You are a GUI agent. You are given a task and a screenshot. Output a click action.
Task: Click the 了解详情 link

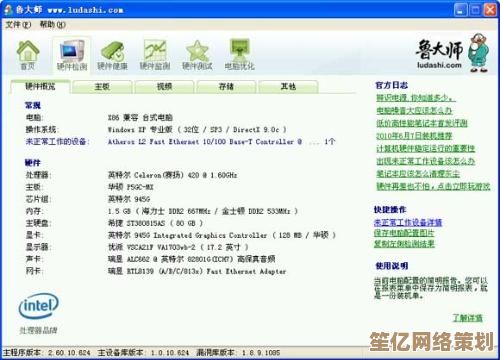pyautogui.click(x=467, y=318)
